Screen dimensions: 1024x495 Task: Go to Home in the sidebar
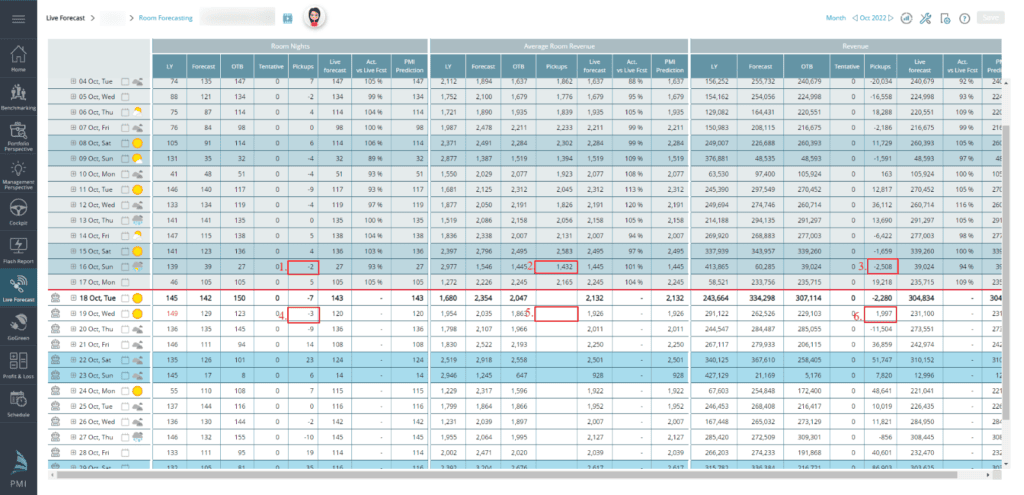[x=18, y=60]
